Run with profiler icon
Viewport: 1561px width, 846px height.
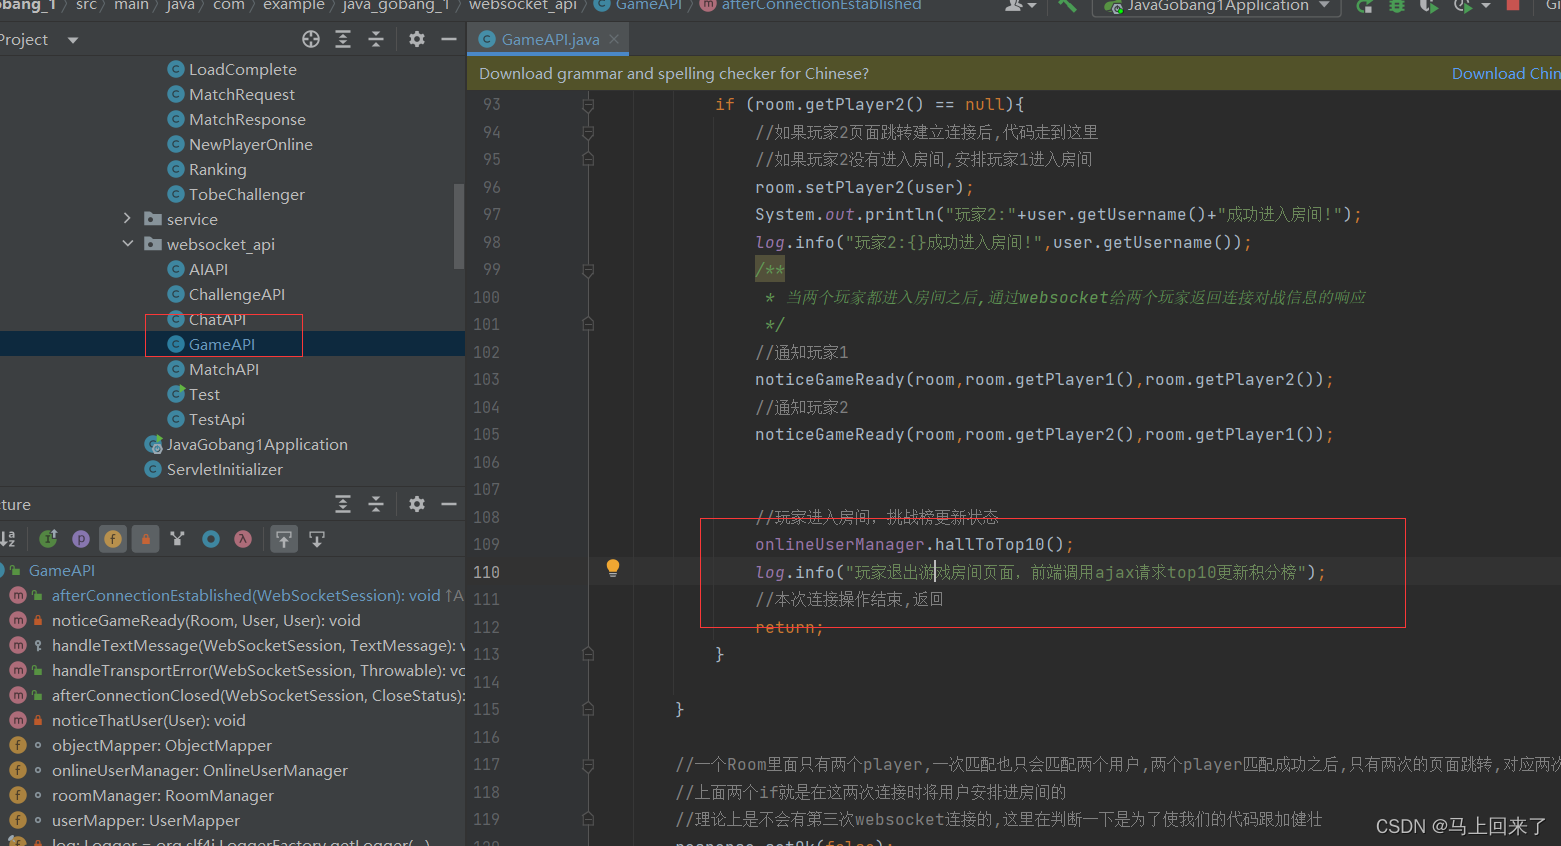(x=1462, y=5)
